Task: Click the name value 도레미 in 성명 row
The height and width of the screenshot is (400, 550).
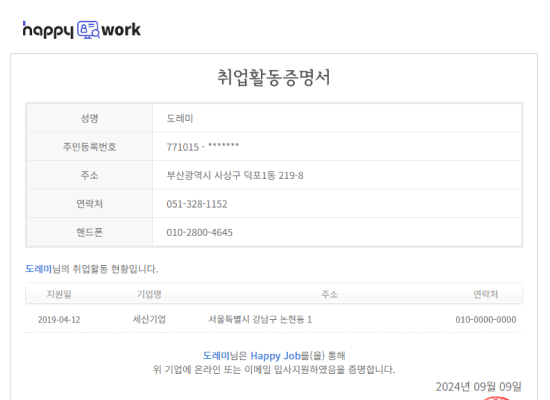Action: pyautogui.click(x=180, y=118)
